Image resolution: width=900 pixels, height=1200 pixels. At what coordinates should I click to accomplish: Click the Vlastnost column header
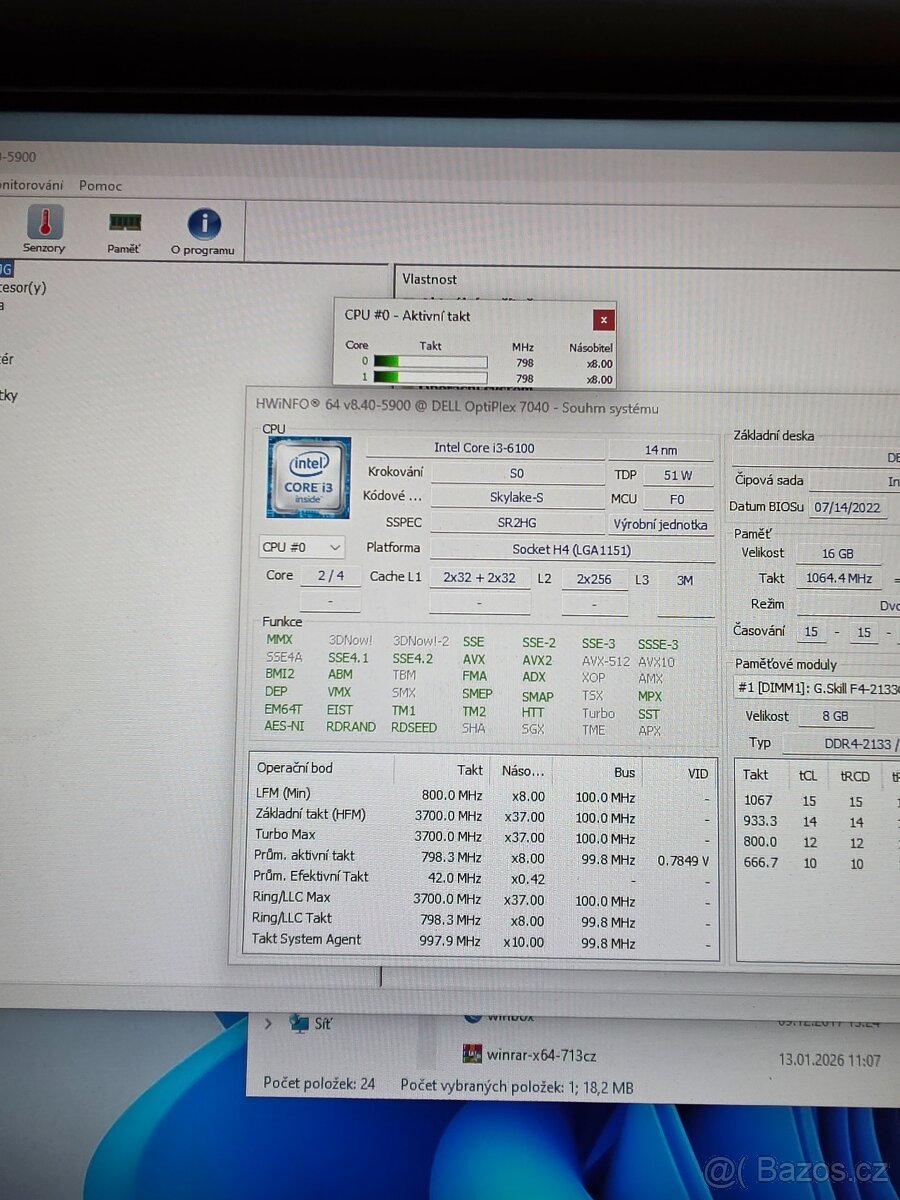(430, 279)
